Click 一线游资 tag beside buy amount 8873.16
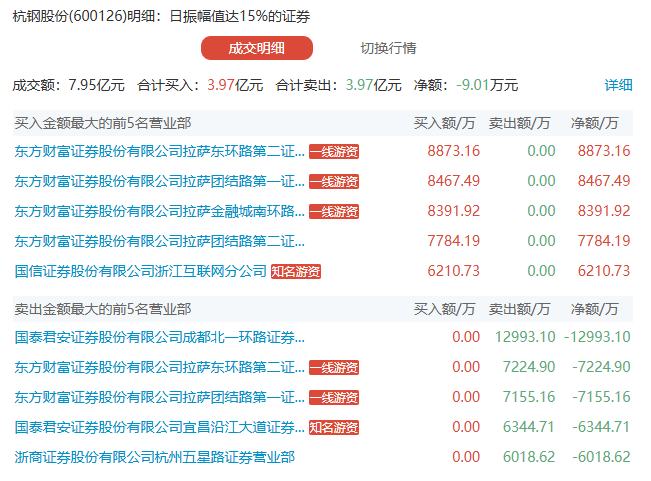Screen dimensions: 651x481 [334, 151]
